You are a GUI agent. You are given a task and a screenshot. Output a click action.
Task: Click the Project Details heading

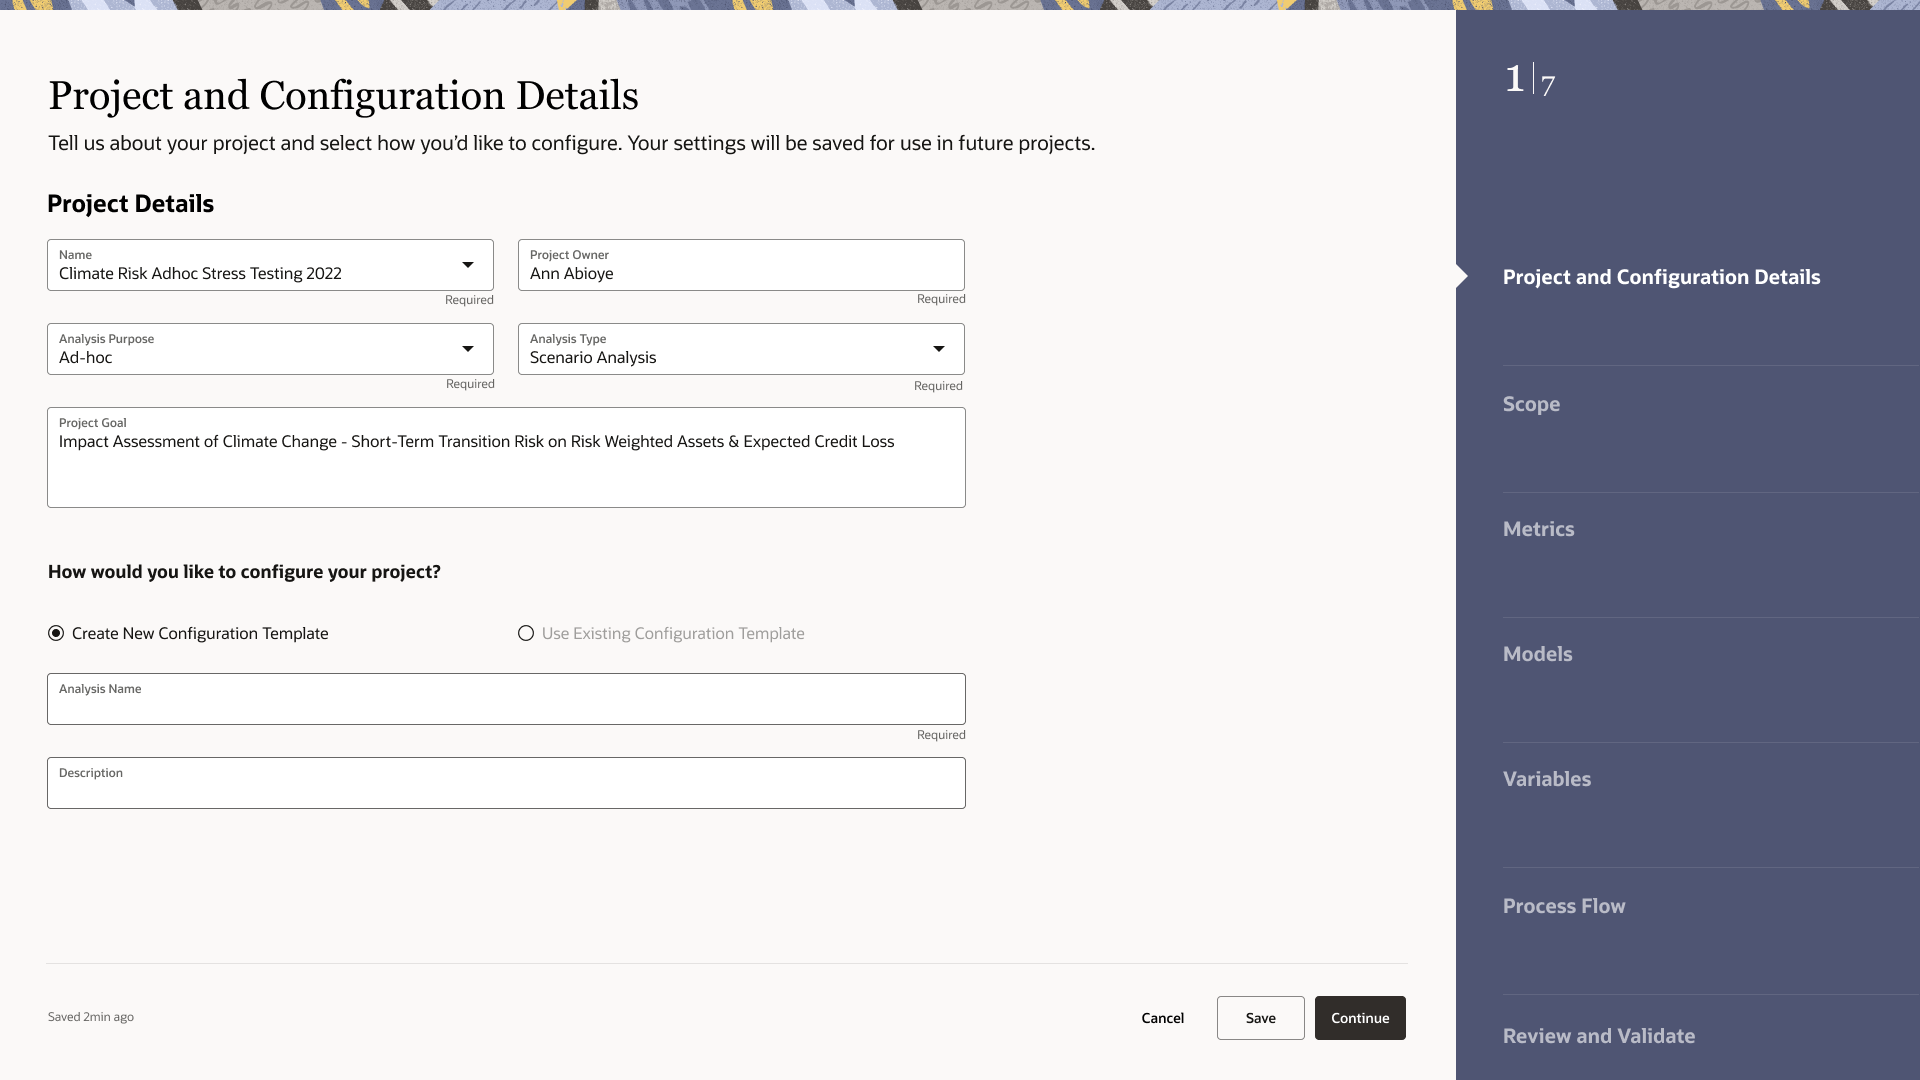(131, 204)
